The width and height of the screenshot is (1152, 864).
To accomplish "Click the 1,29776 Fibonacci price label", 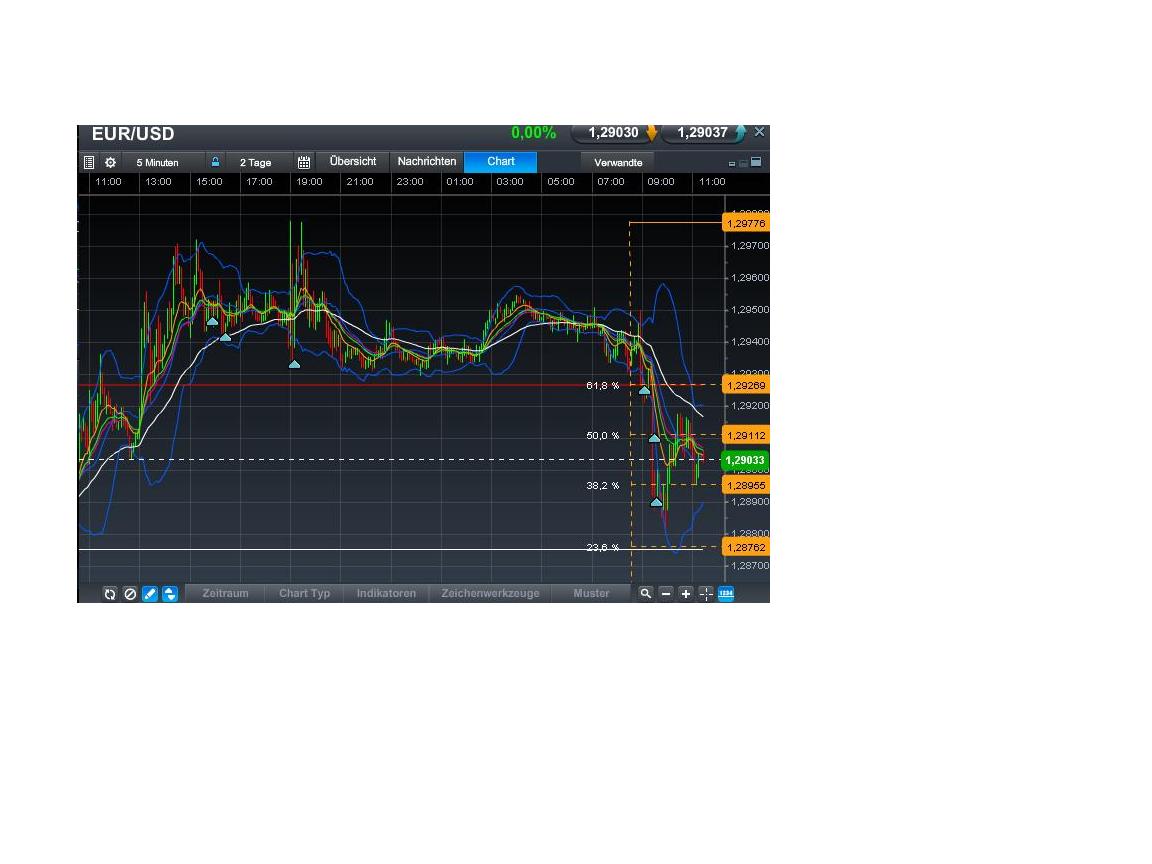I will coord(746,223).
